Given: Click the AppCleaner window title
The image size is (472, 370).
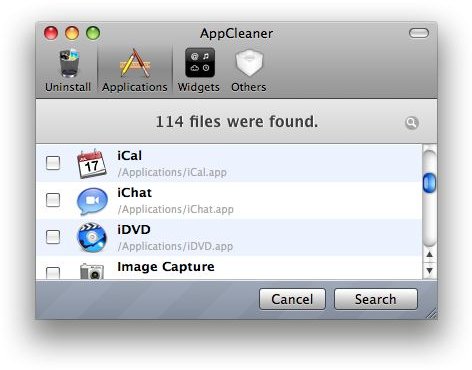Looking at the screenshot, I should coord(236,34).
